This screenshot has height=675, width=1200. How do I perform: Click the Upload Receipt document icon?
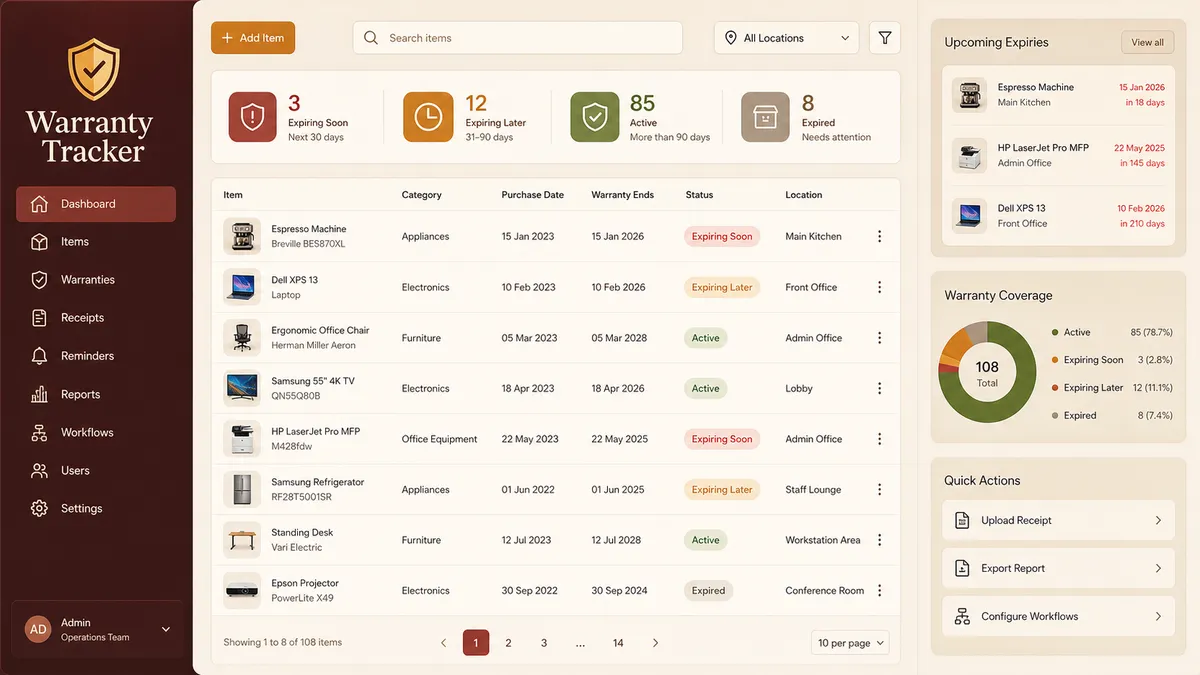click(962, 520)
